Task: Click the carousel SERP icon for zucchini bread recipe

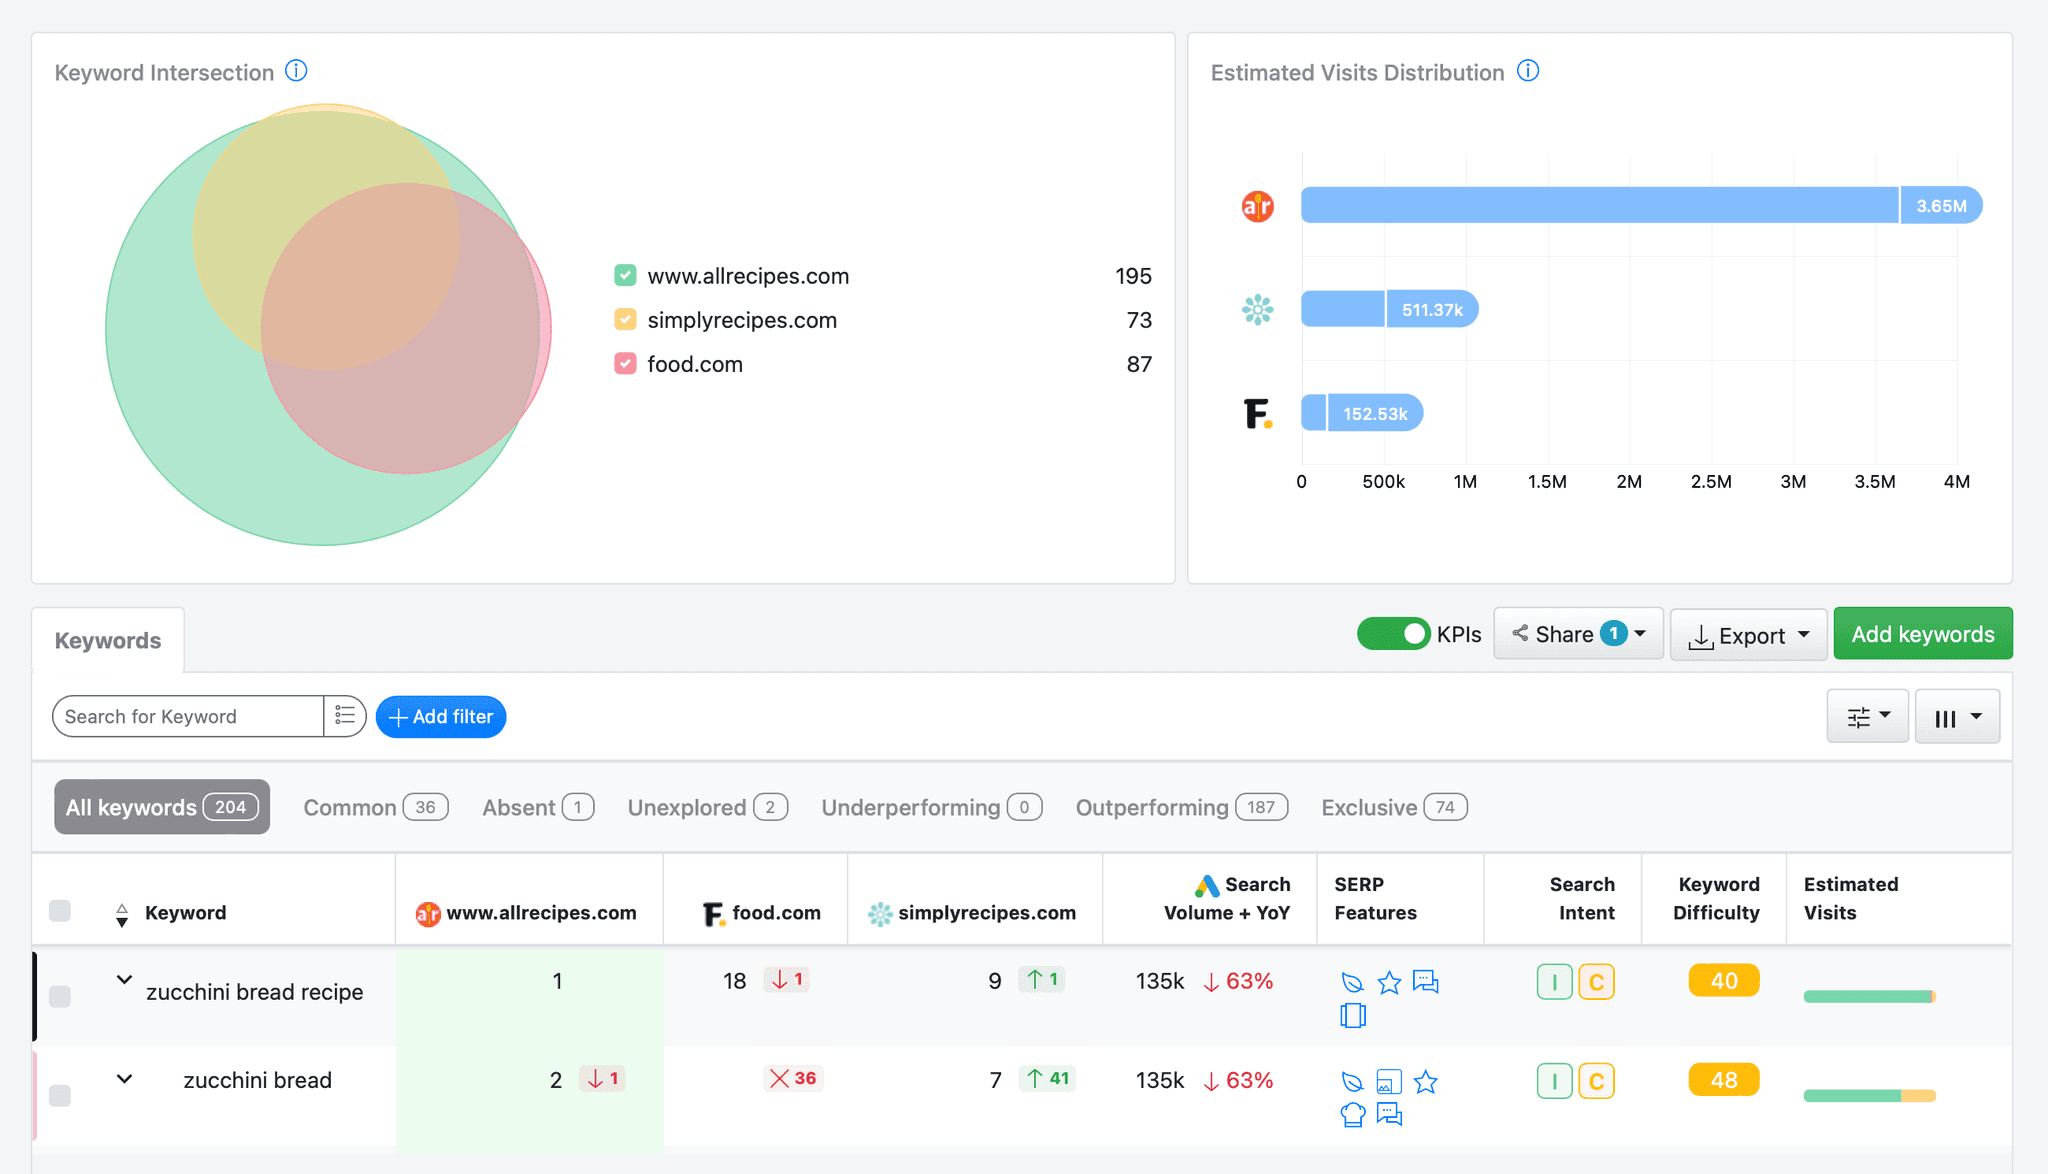Action: 1352,1015
